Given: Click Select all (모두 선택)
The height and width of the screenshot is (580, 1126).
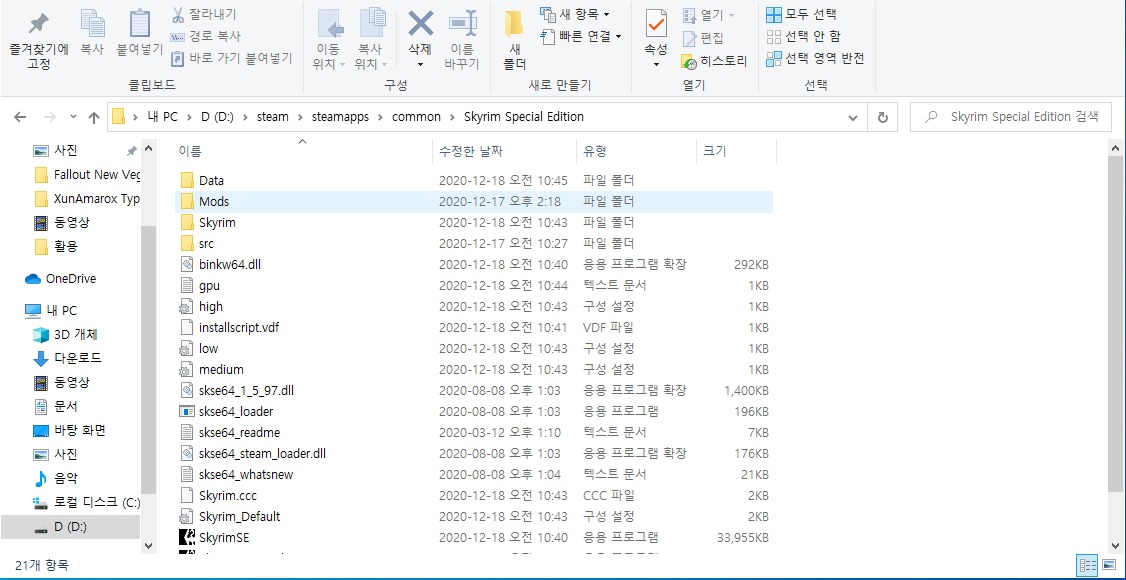Looking at the screenshot, I should 801,14.
